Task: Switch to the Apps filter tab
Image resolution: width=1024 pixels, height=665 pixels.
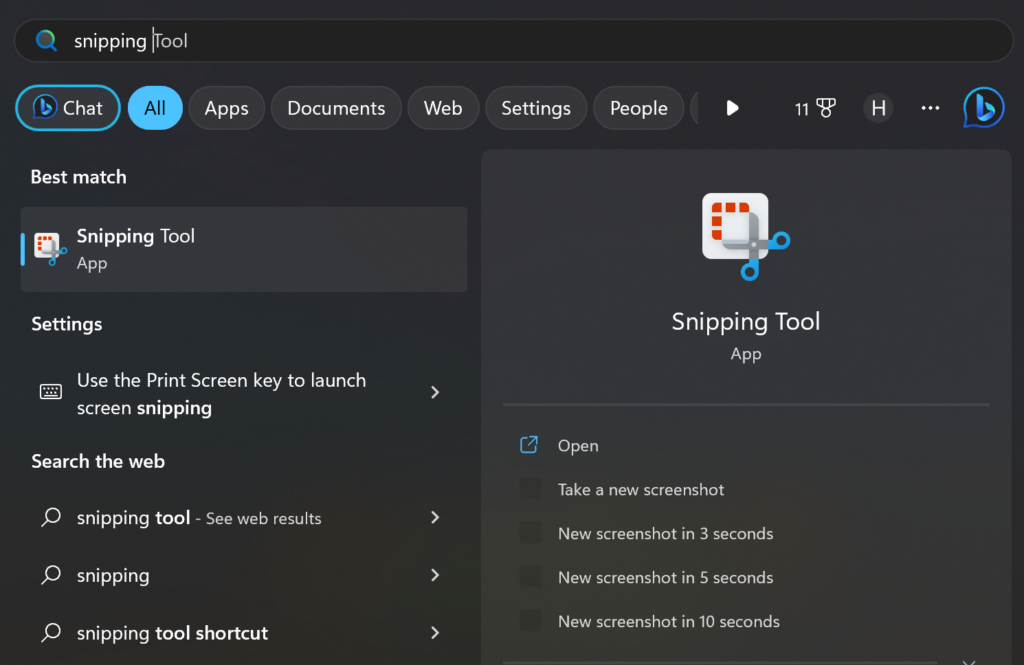Action: 226,108
